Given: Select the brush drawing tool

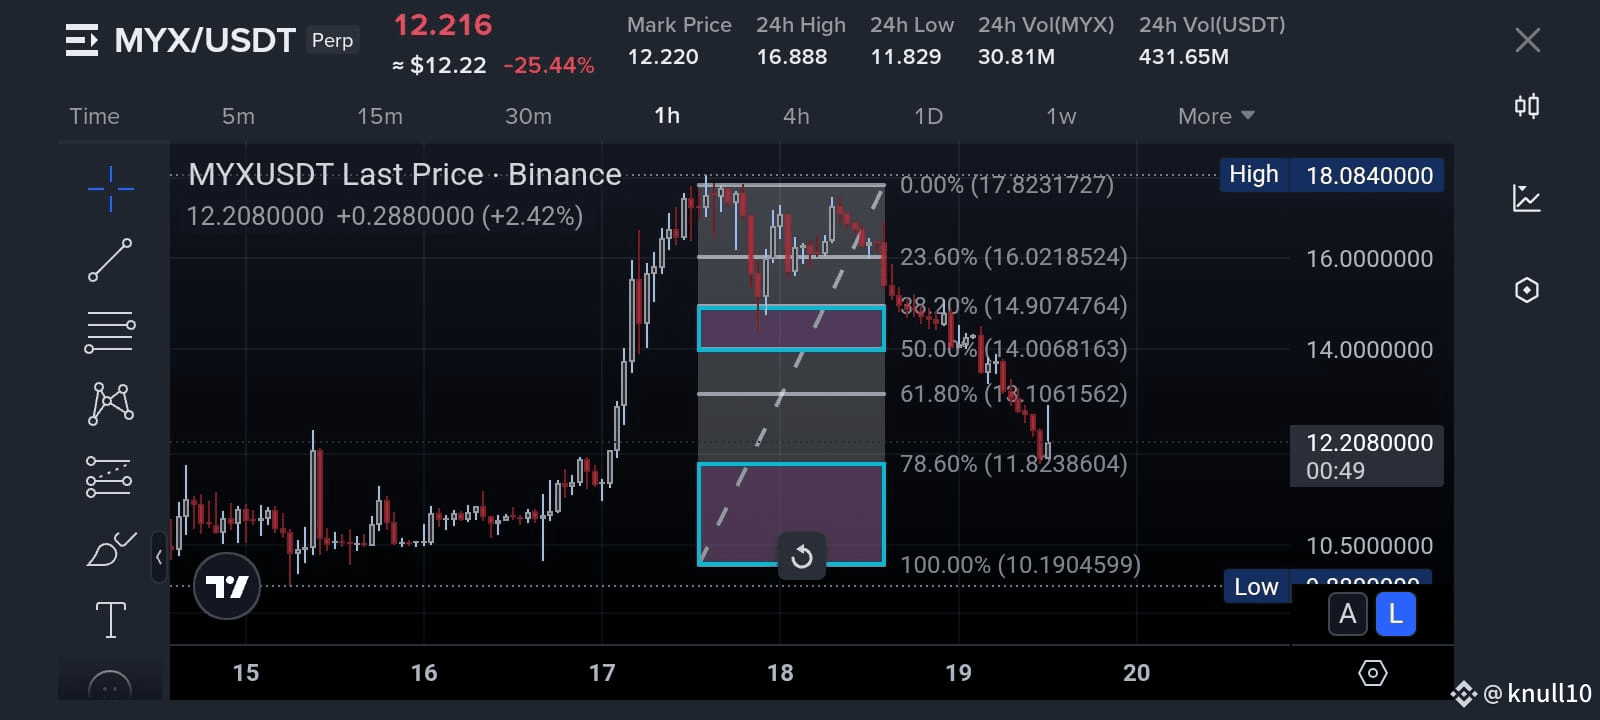Looking at the screenshot, I should 110,548.
